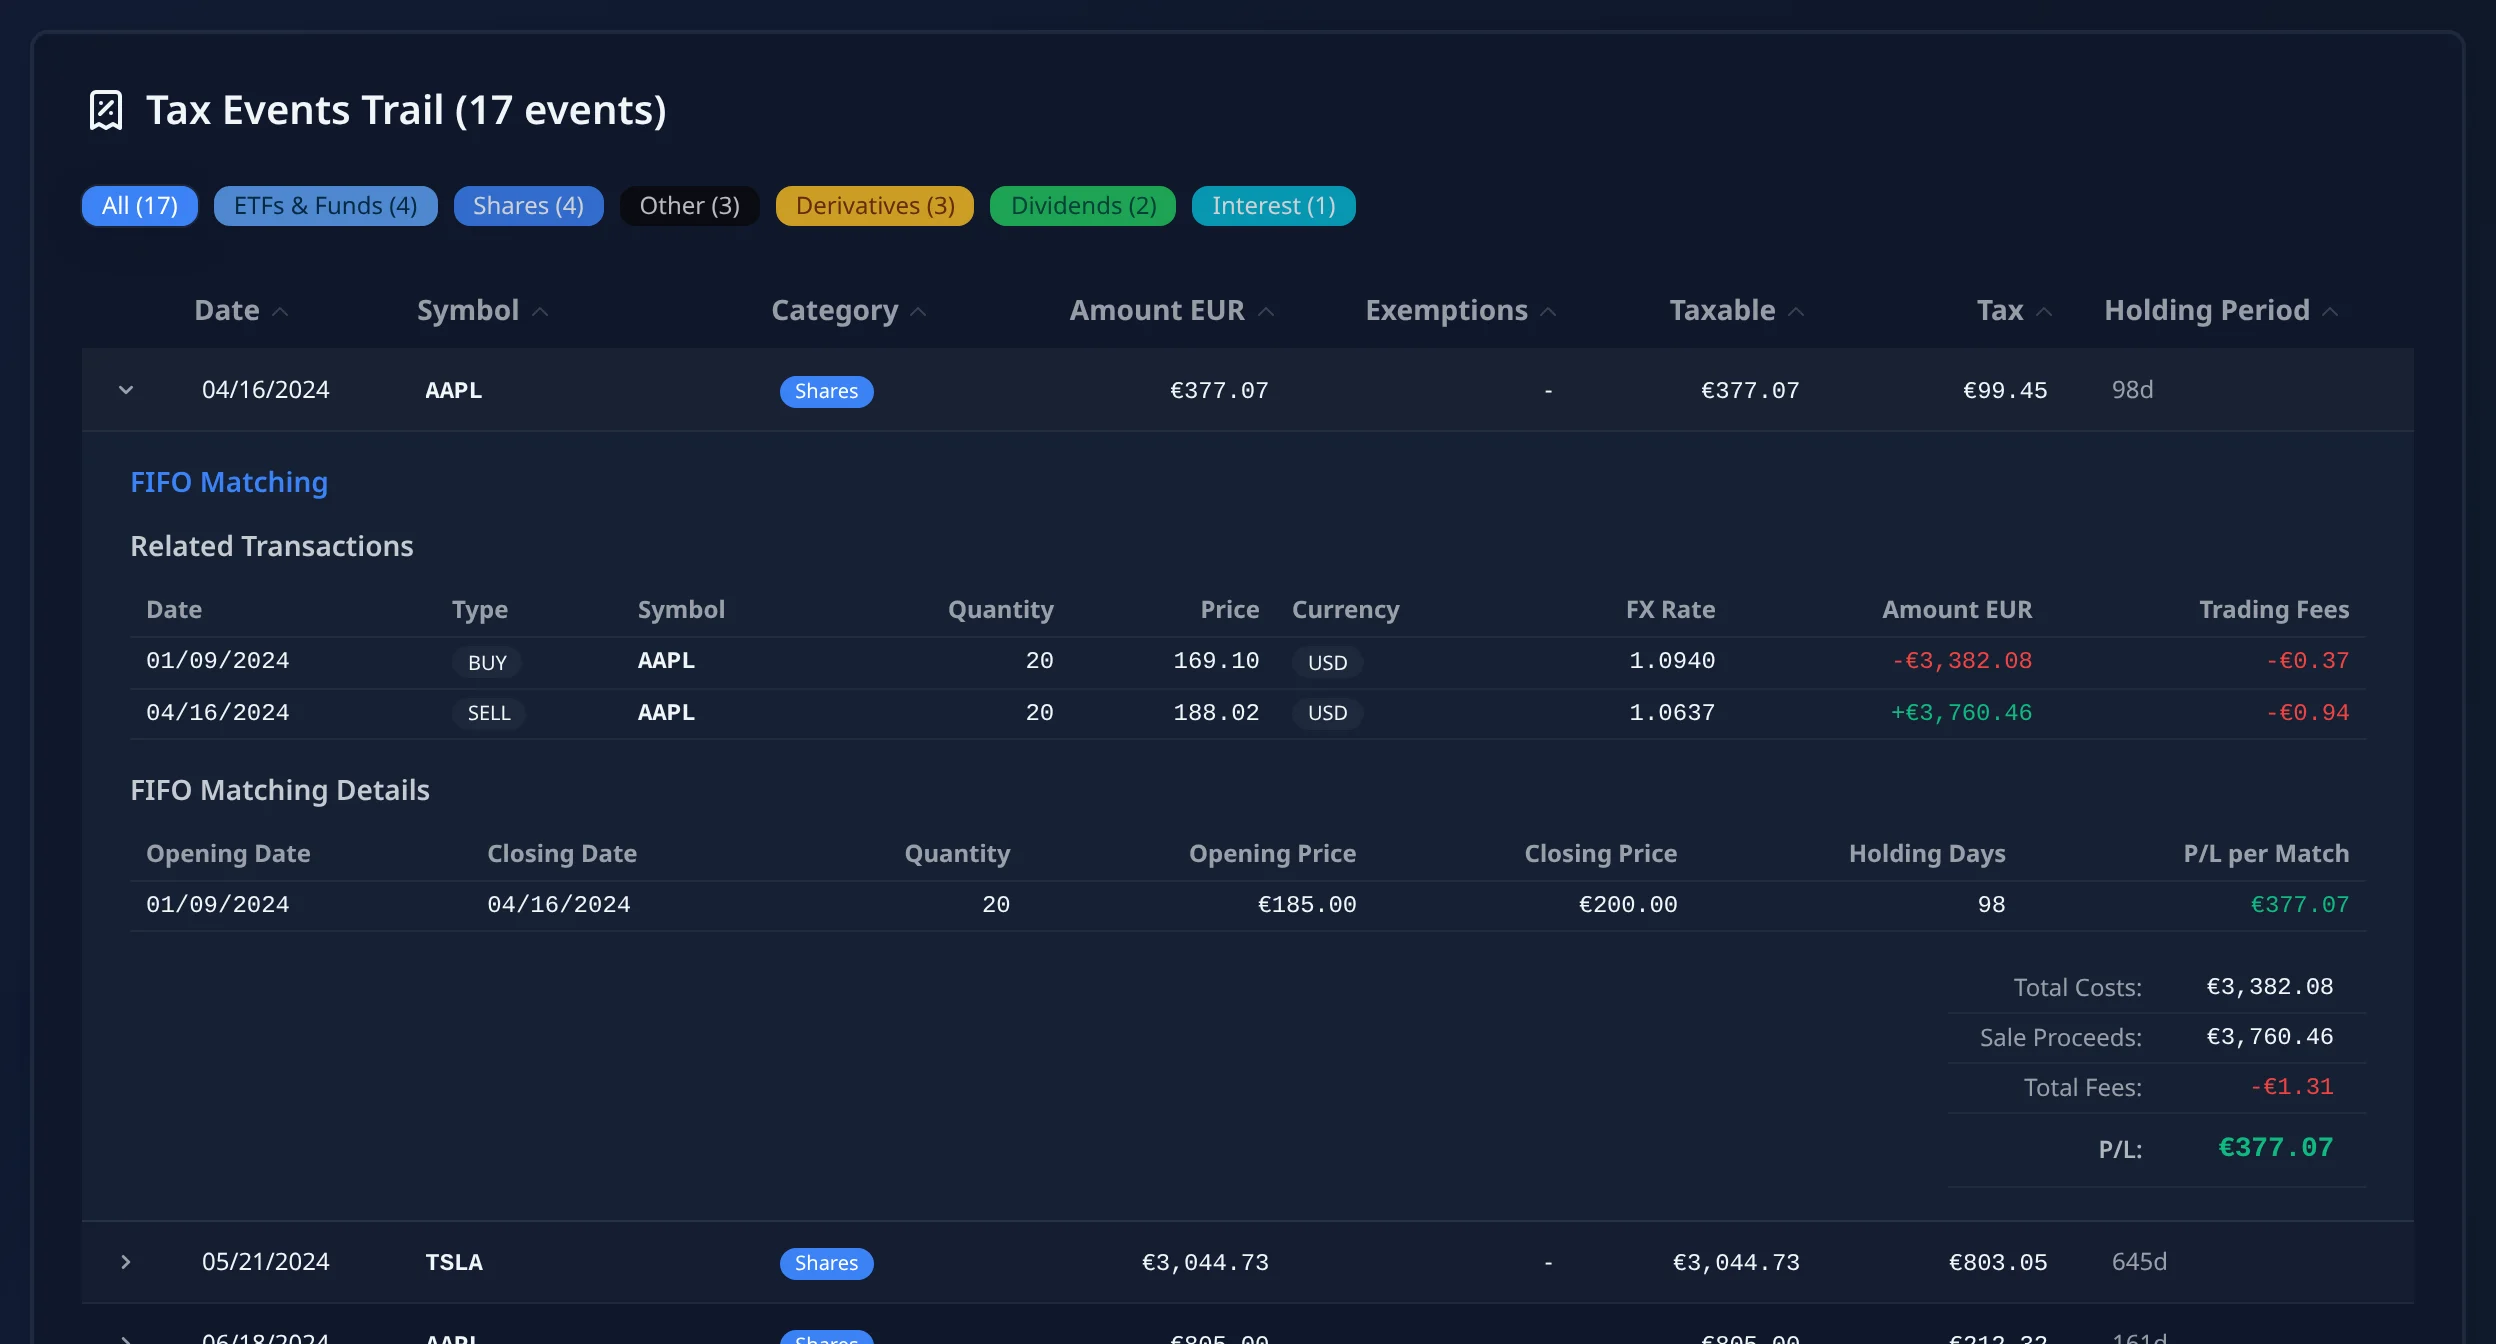This screenshot has width=2496, height=1344.
Task: Click the -€3,382.08 amount
Action: tap(1961, 661)
